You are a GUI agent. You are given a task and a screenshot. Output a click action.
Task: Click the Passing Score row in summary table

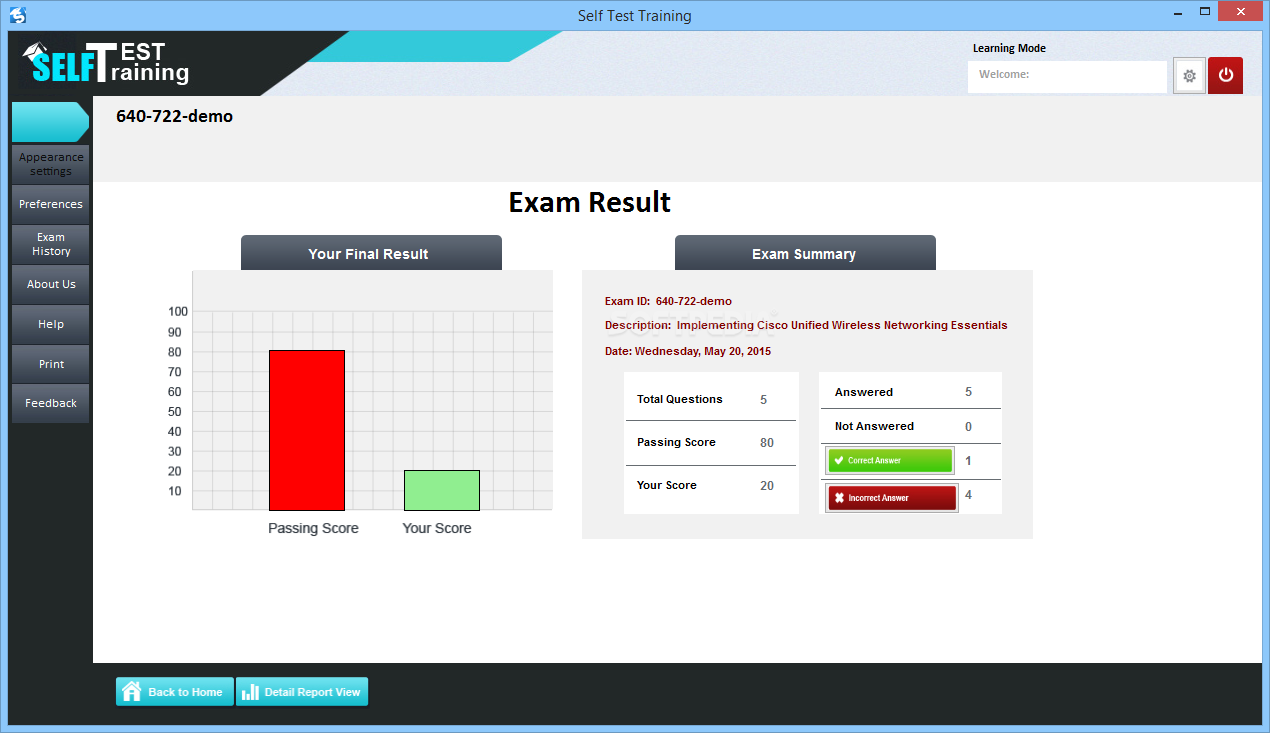(711, 442)
